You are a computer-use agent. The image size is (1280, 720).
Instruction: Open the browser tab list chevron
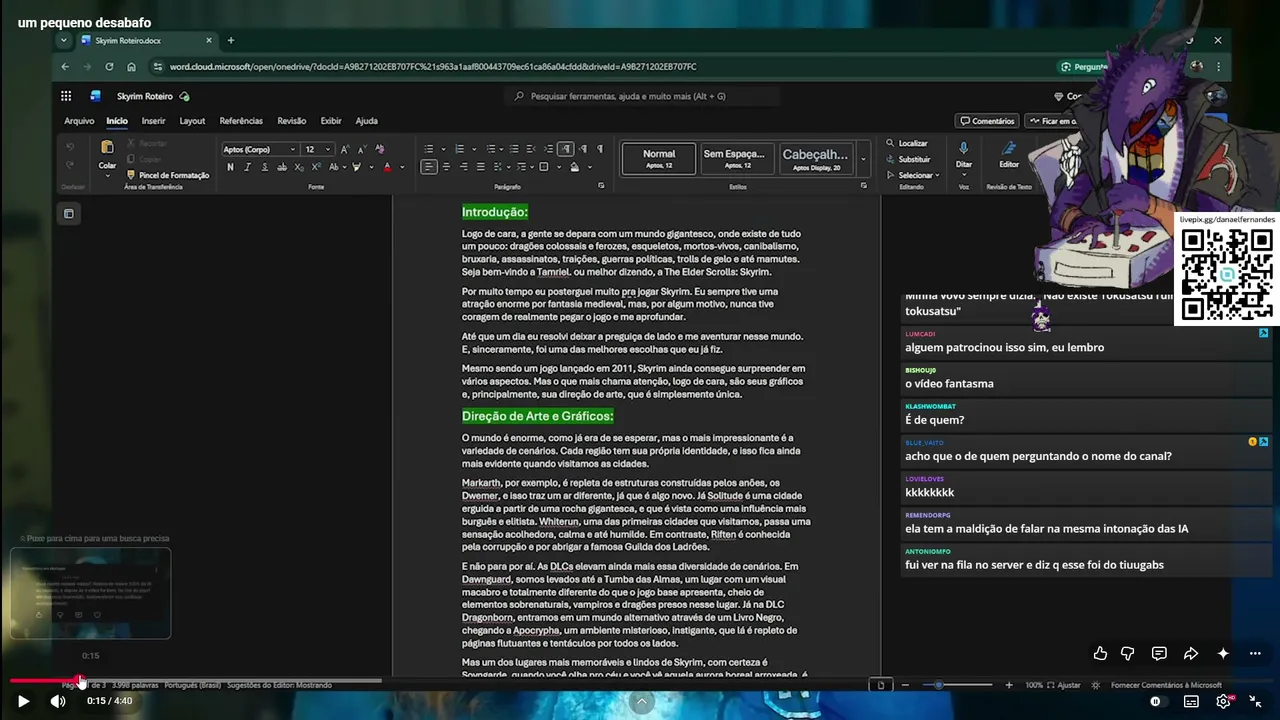(64, 40)
